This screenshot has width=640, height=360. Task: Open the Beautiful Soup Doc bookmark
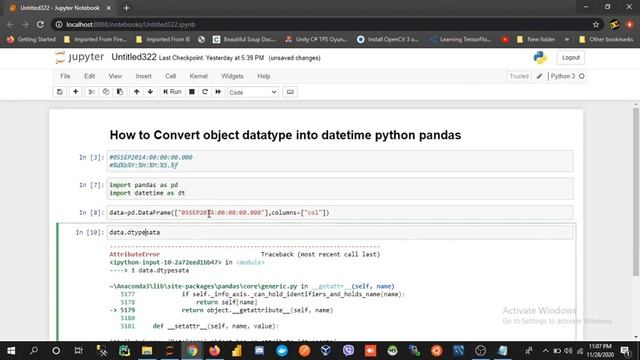244,40
